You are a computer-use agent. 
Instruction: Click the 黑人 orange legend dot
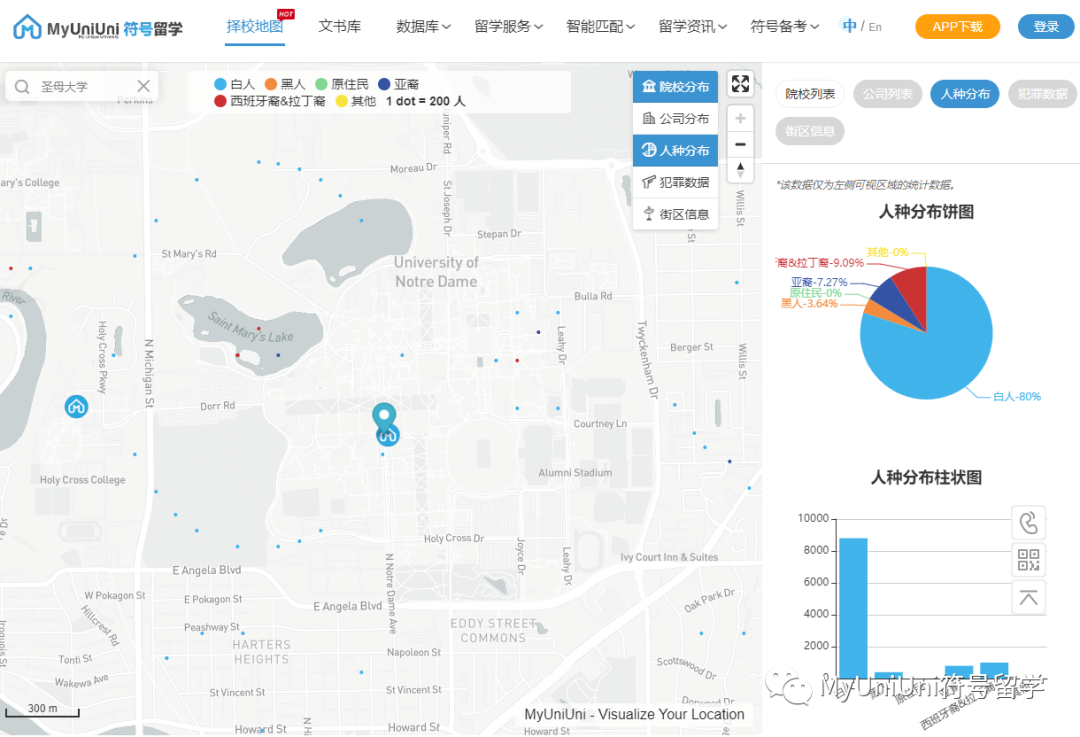coord(271,84)
